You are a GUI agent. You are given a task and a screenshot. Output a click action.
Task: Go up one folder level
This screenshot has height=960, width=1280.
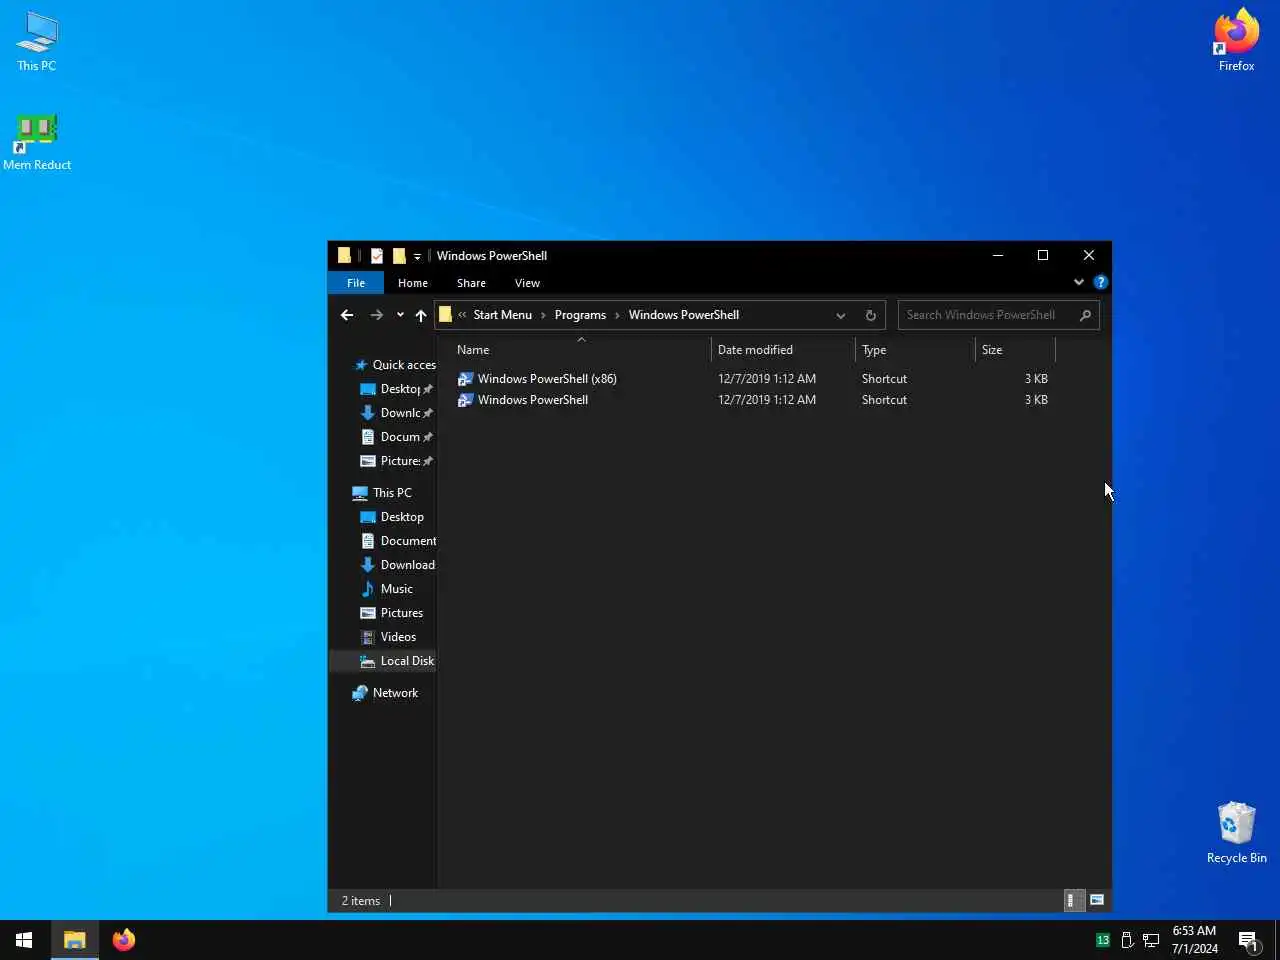click(421, 315)
